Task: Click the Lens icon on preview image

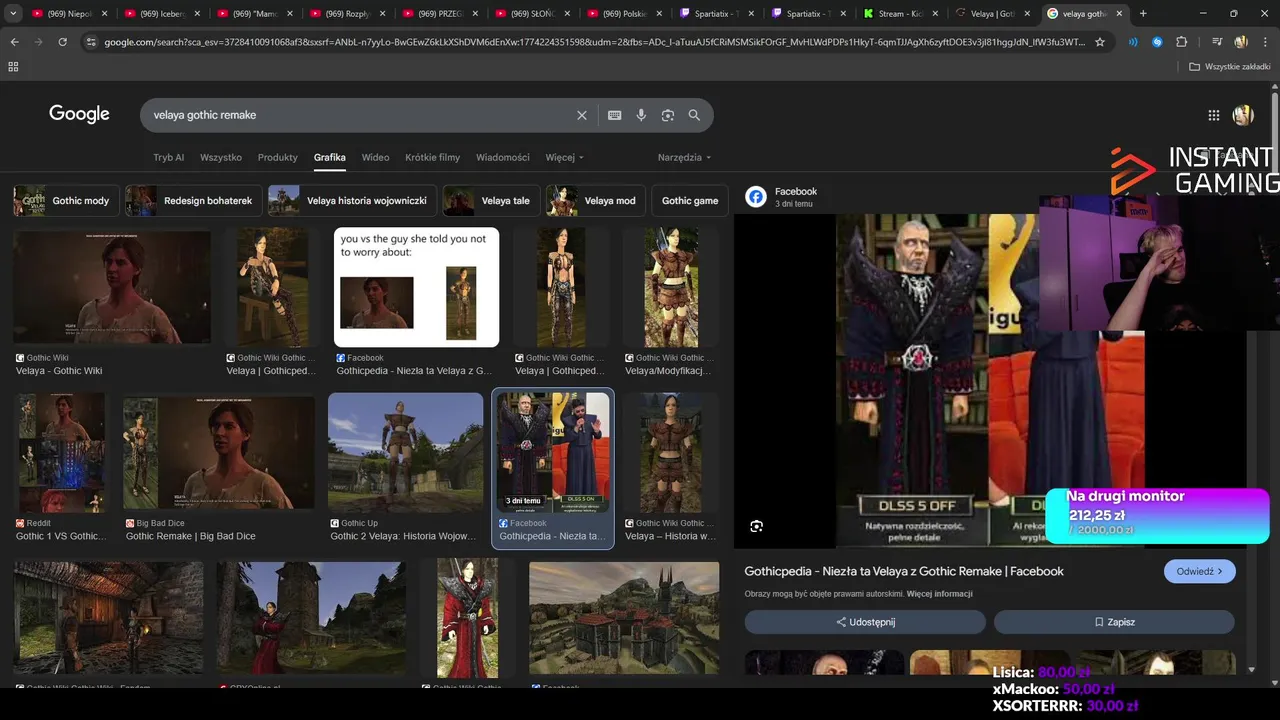Action: click(756, 526)
